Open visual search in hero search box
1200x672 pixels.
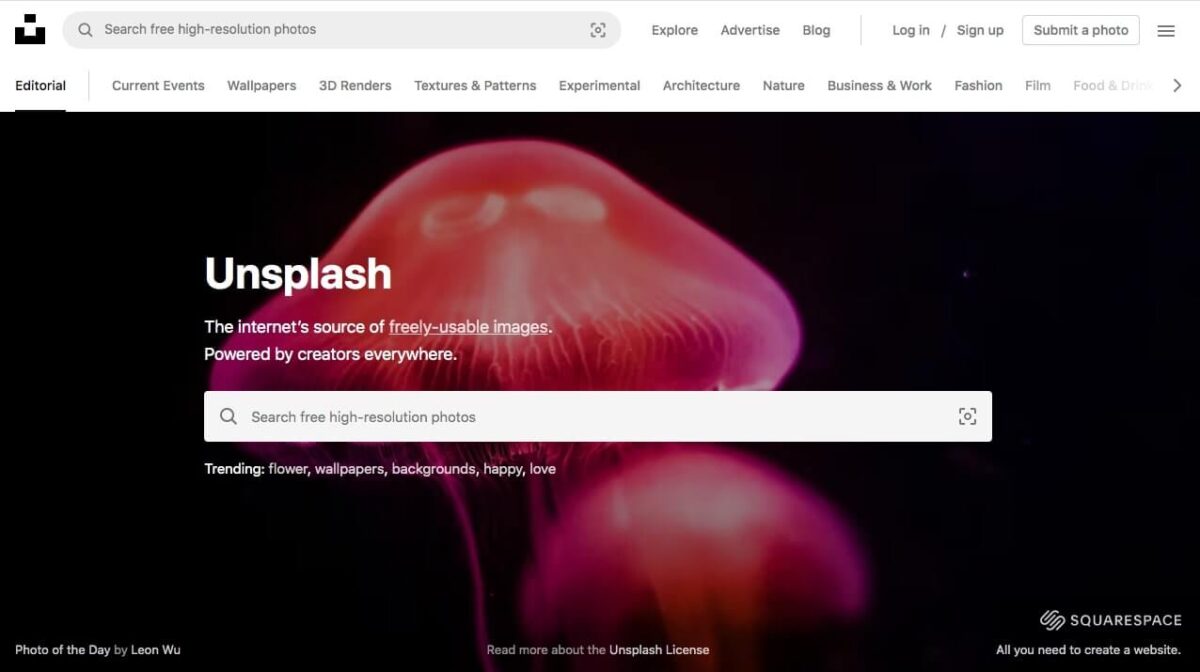click(967, 416)
